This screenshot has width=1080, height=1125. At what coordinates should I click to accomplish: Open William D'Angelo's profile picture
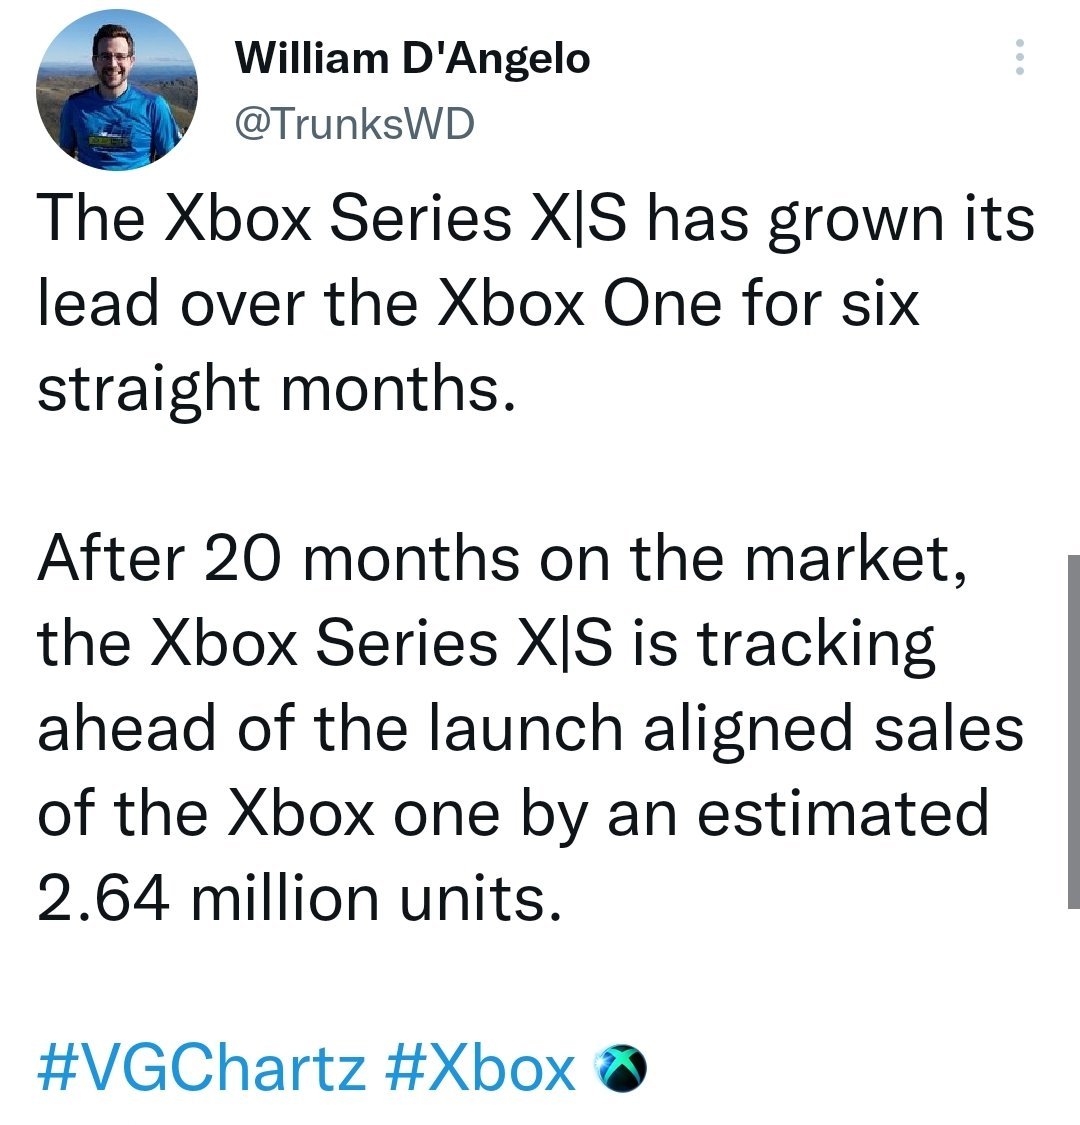coord(116,90)
